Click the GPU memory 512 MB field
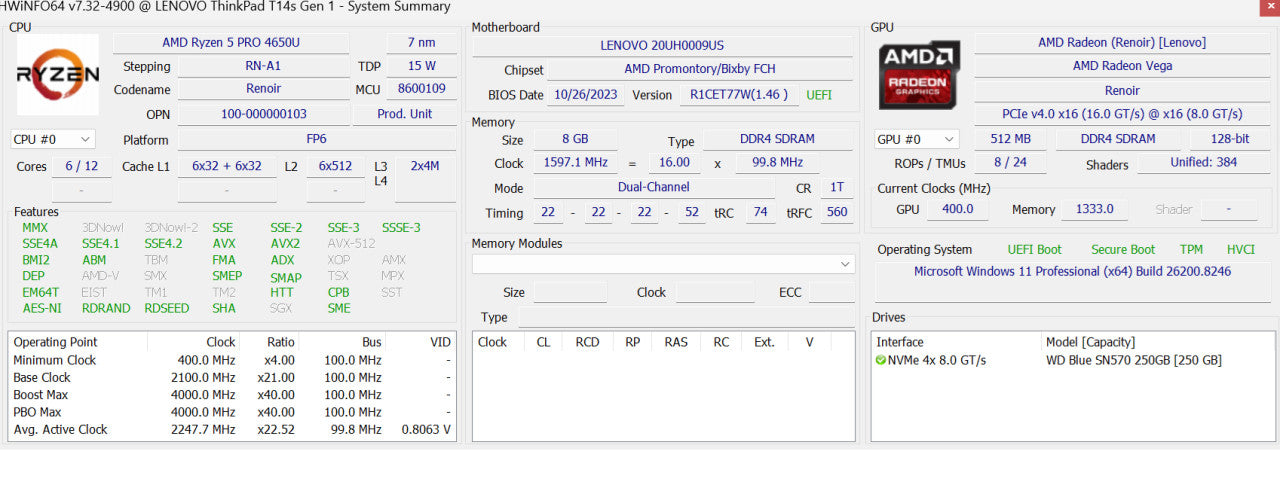 tap(1010, 139)
